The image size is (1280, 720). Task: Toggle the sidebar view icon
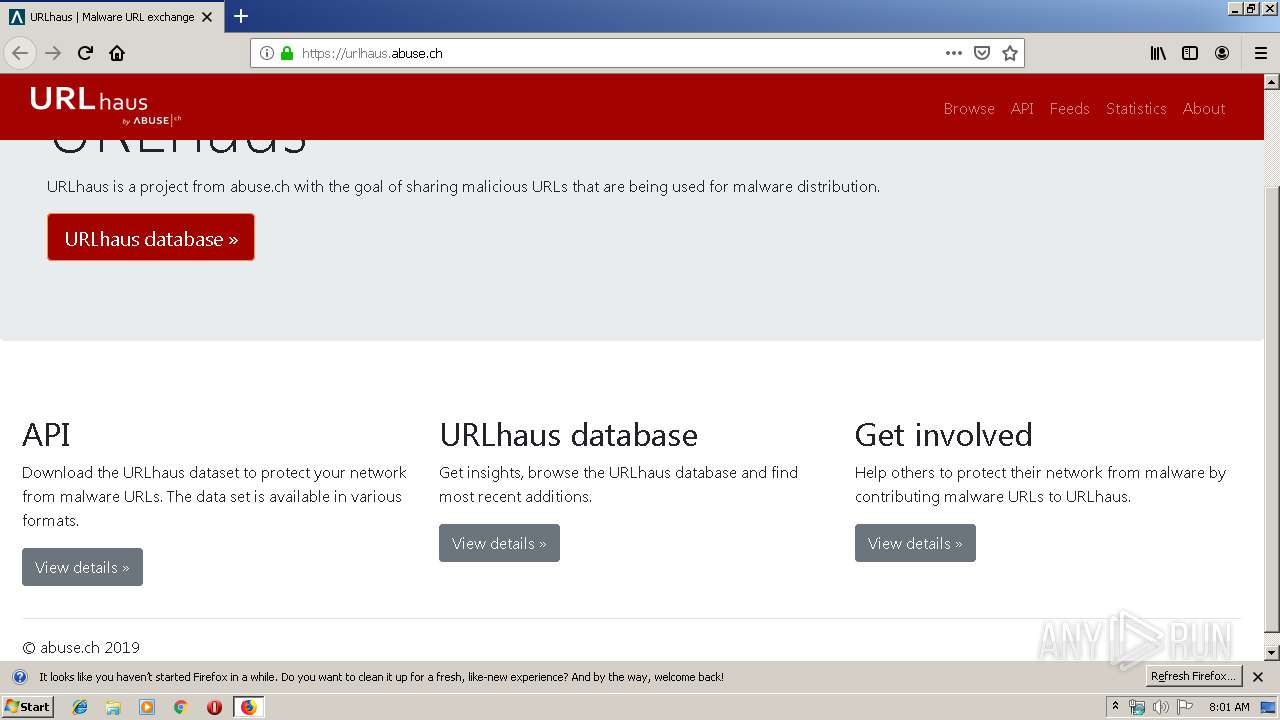pos(1190,53)
